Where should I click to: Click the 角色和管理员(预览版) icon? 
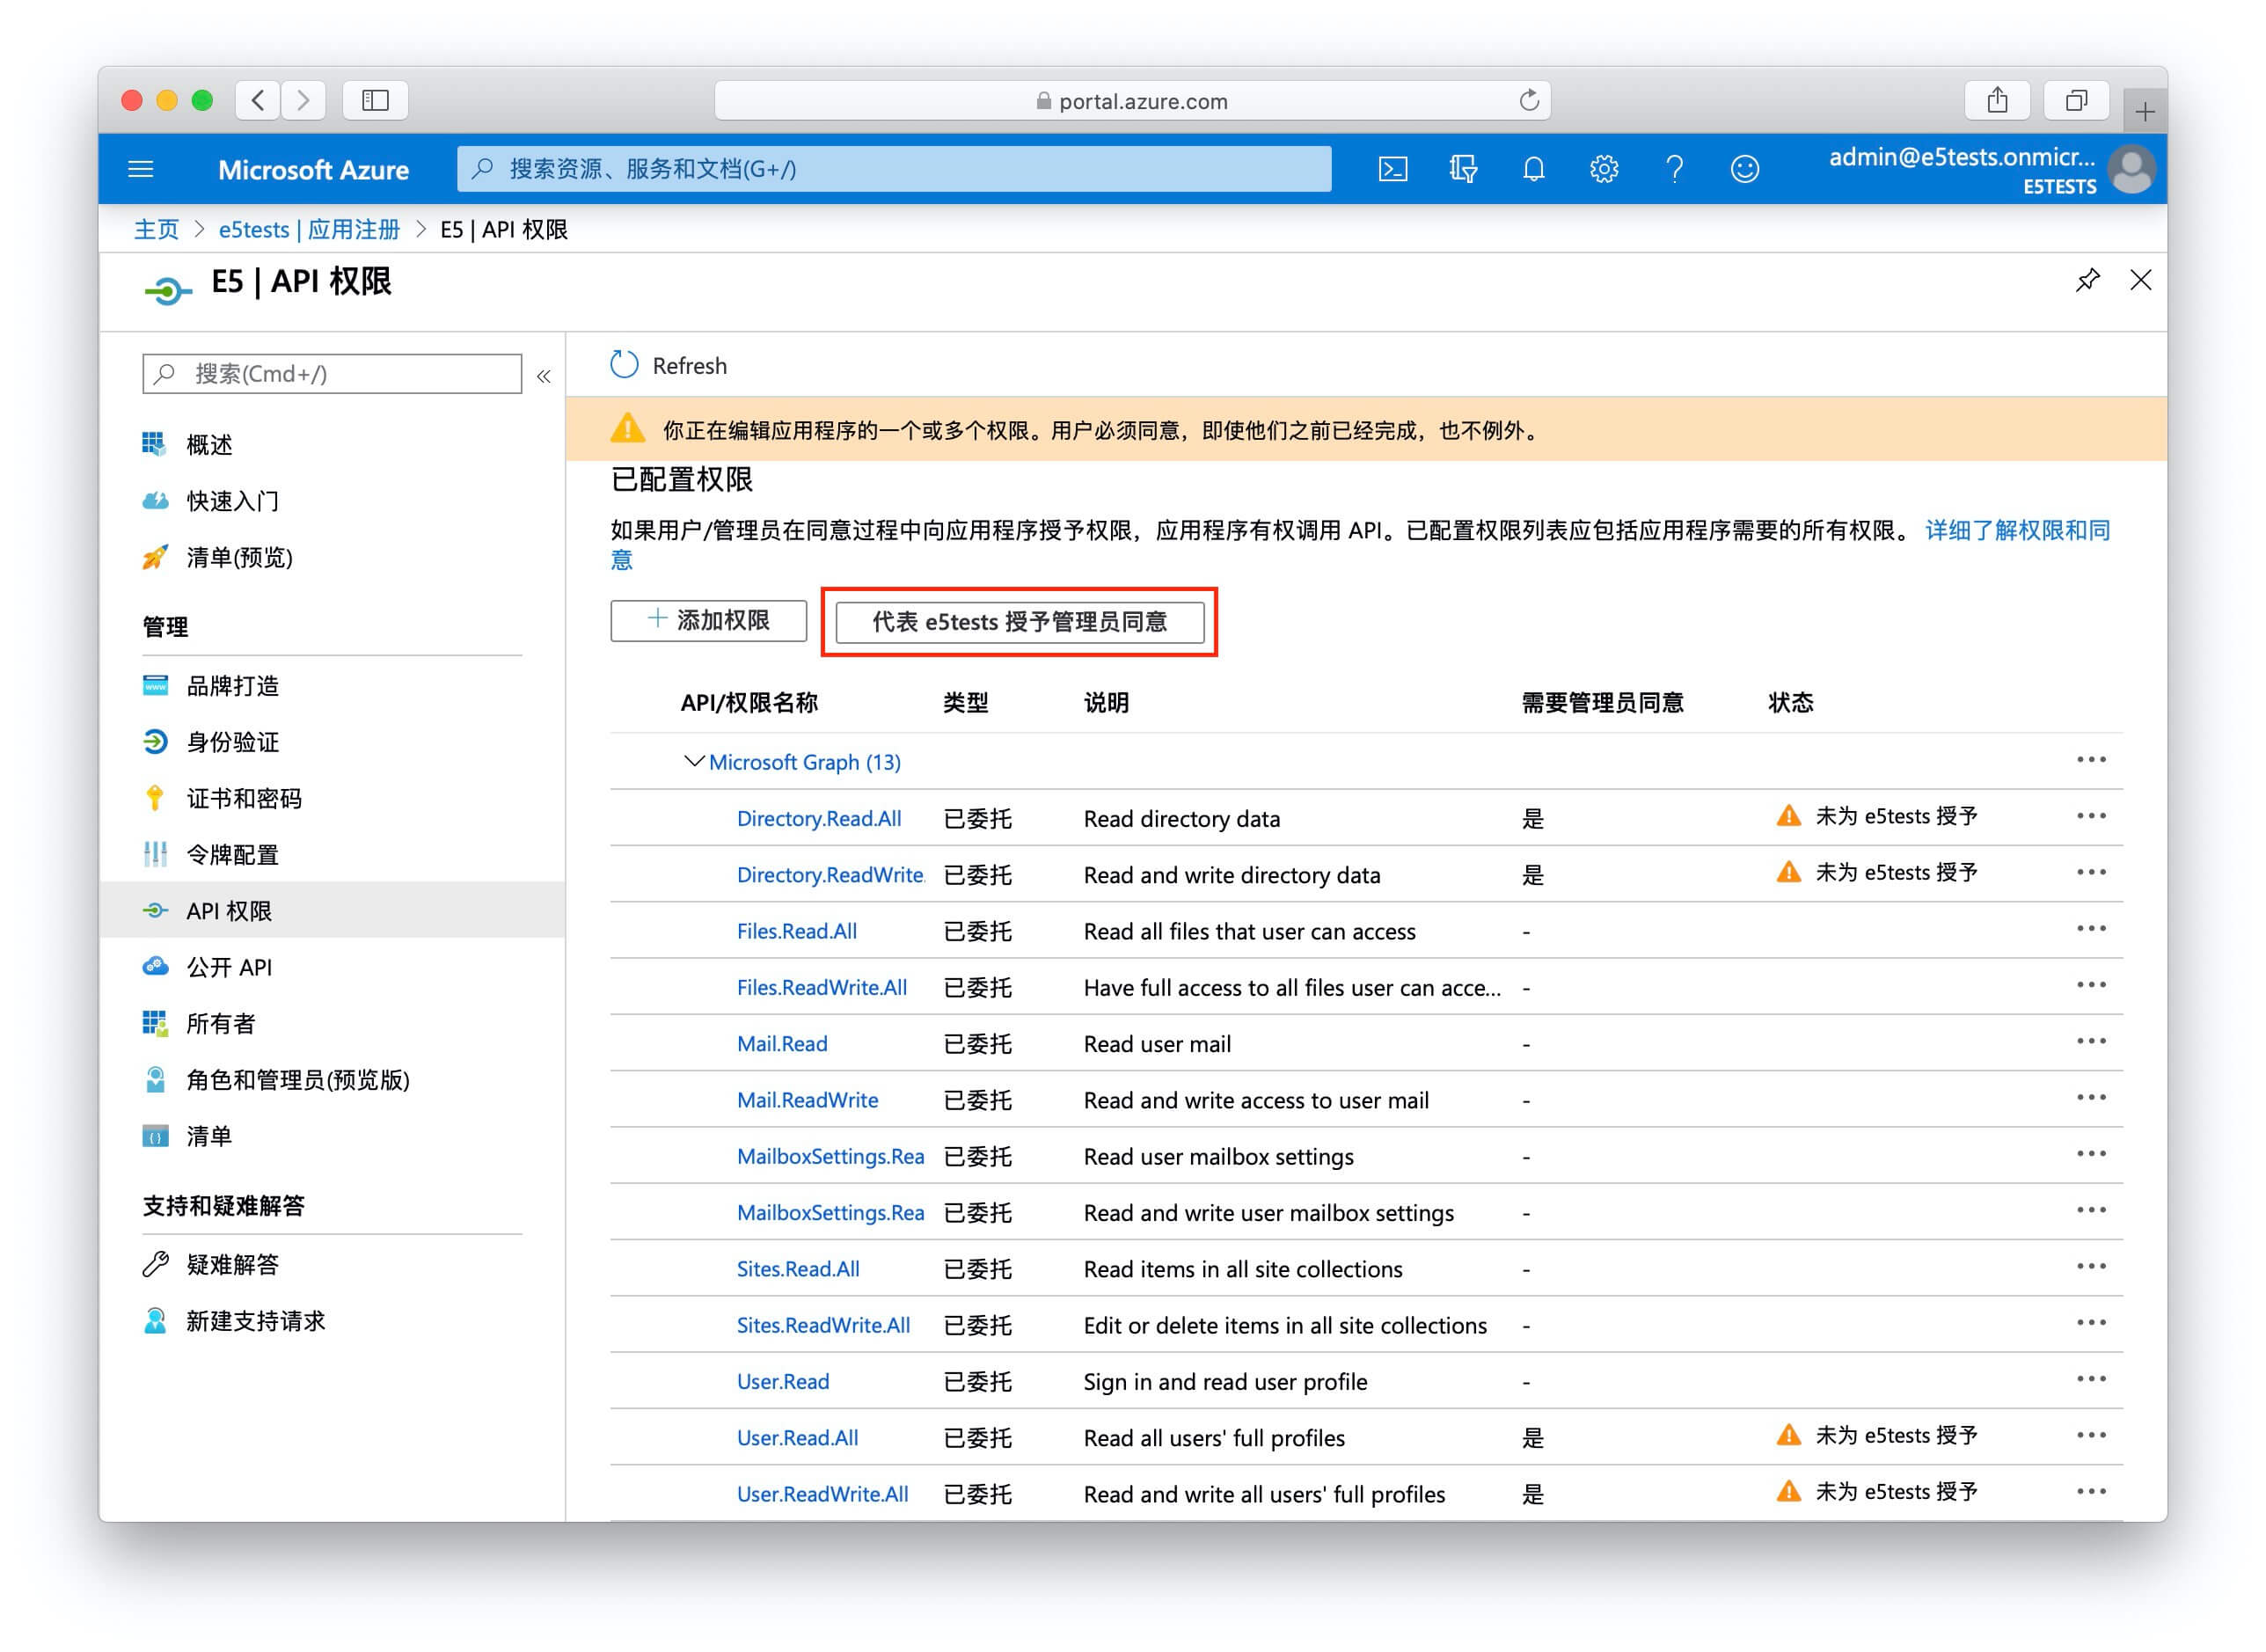click(x=155, y=1079)
